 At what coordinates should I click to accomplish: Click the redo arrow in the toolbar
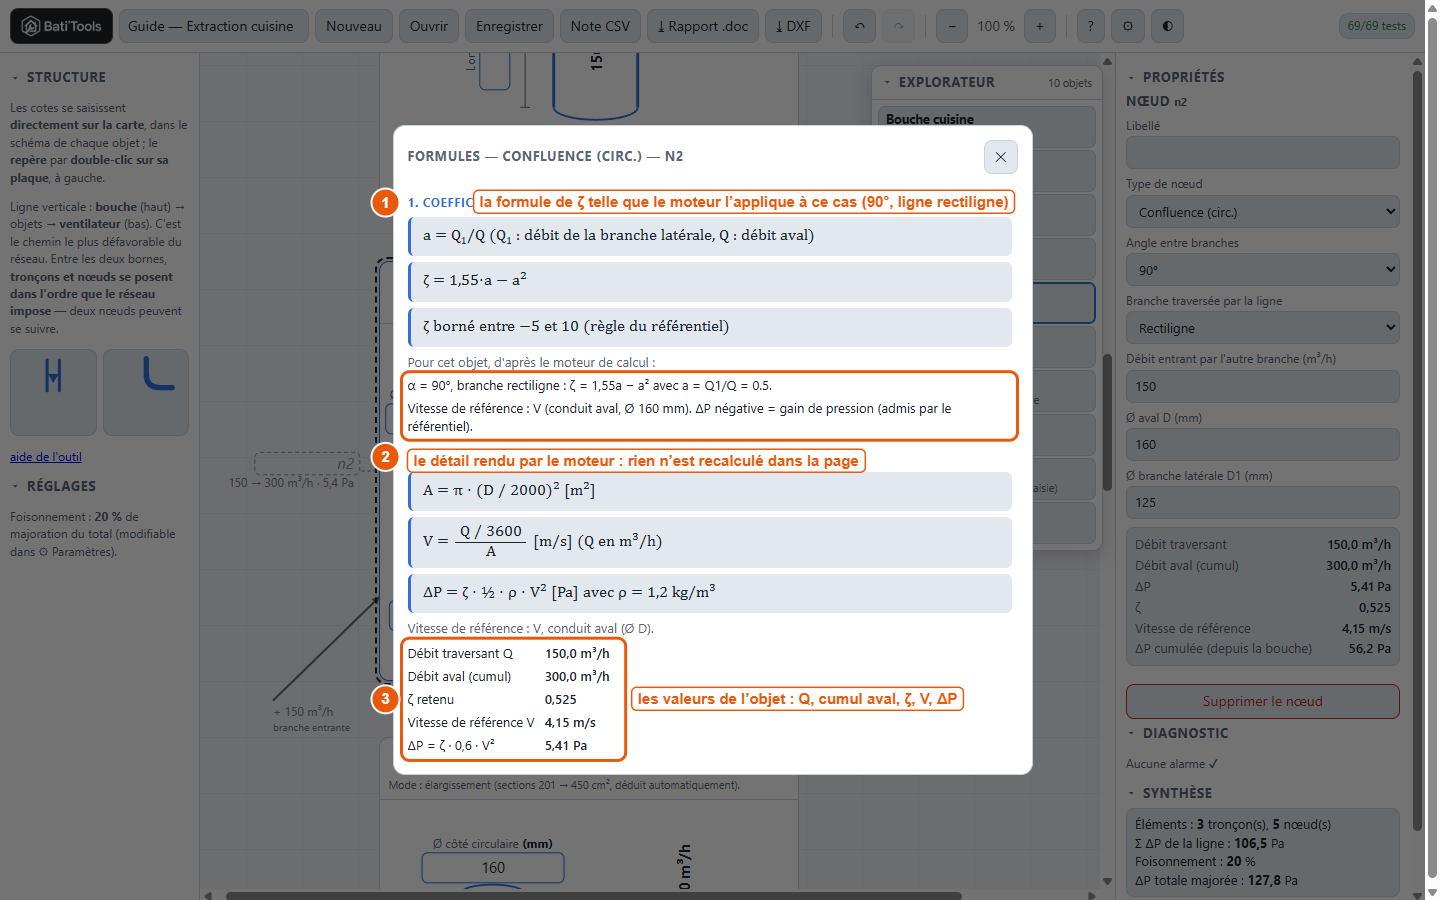pos(898,26)
